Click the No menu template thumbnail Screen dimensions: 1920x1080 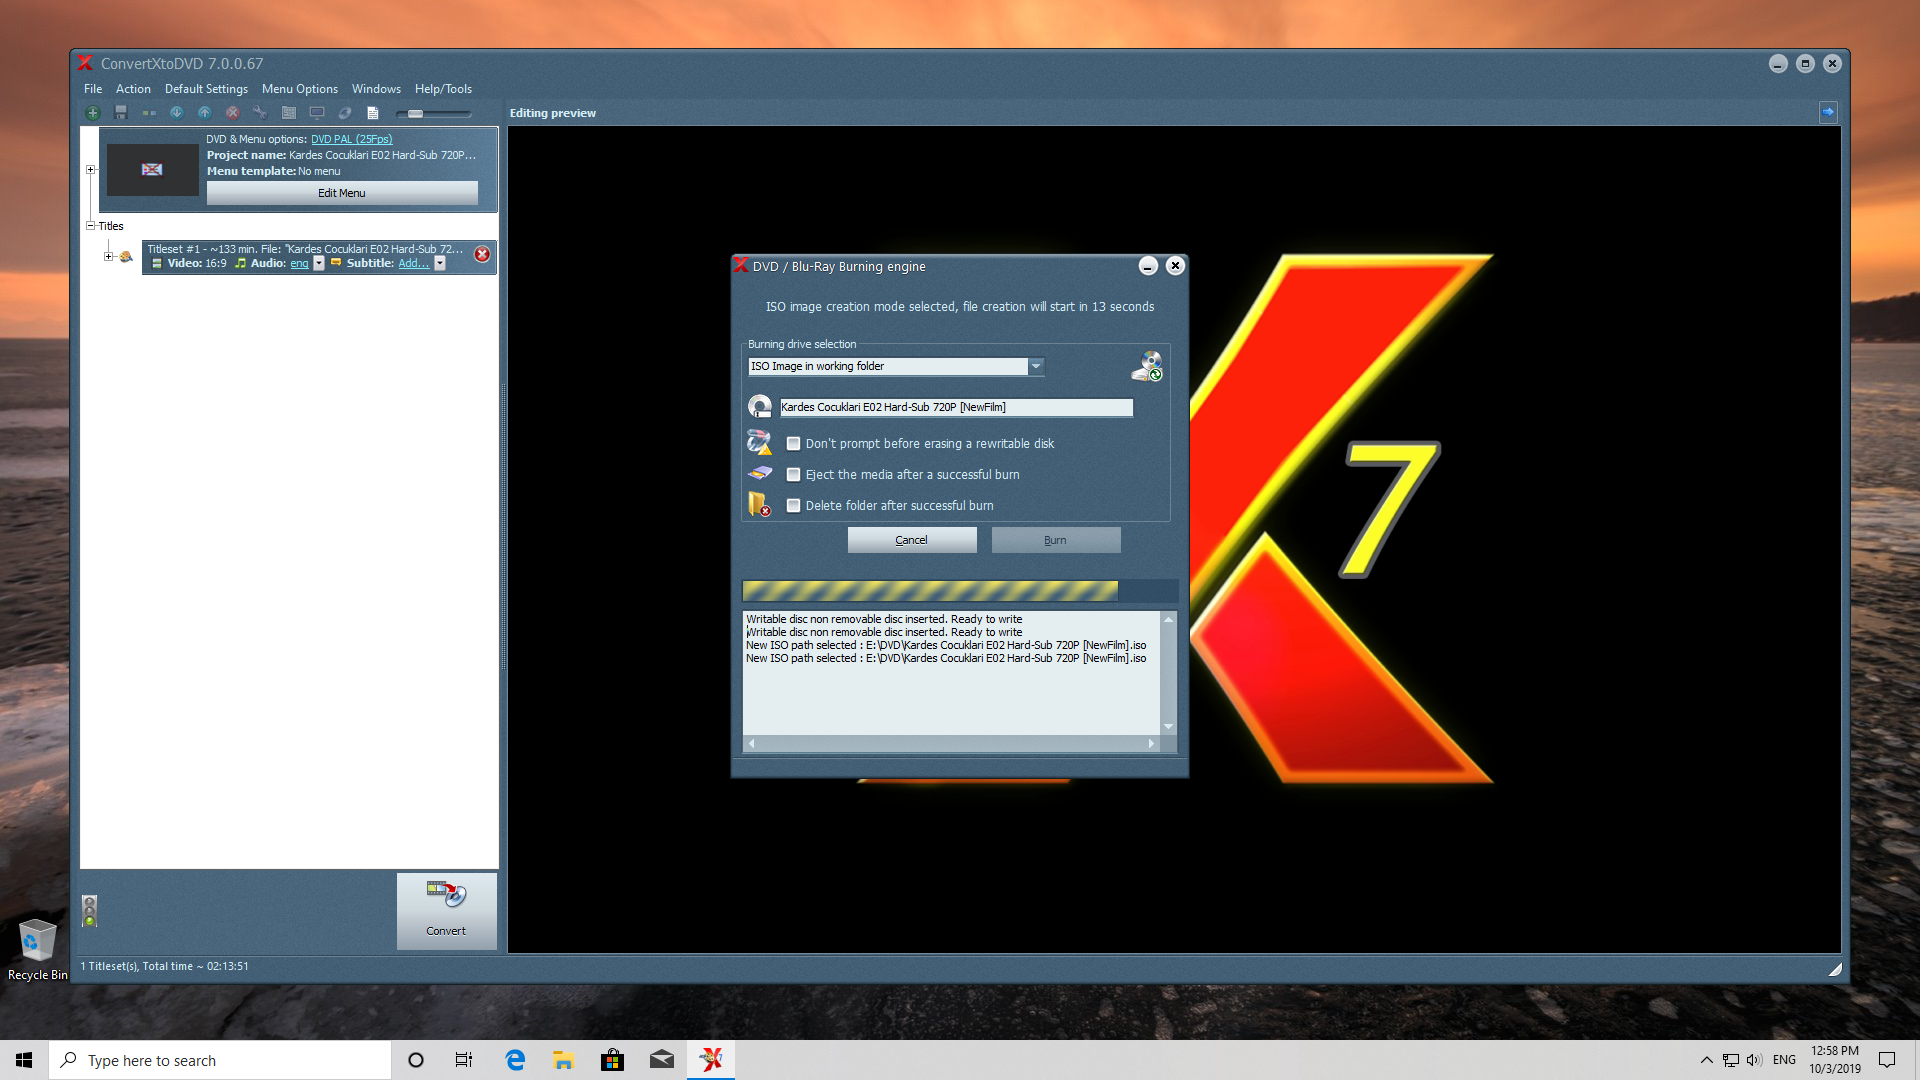pyautogui.click(x=152, y=169)
